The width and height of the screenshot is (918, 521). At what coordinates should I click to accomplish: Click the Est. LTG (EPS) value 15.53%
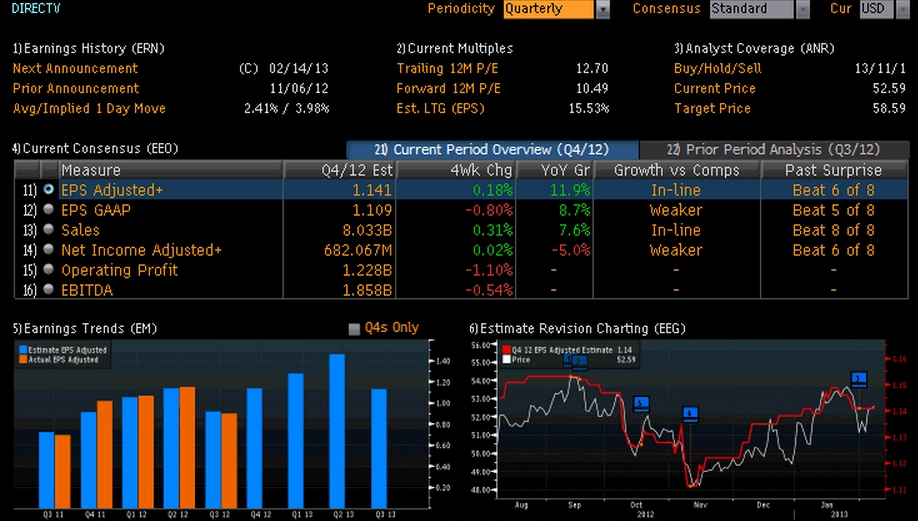(x=589, y=108)
